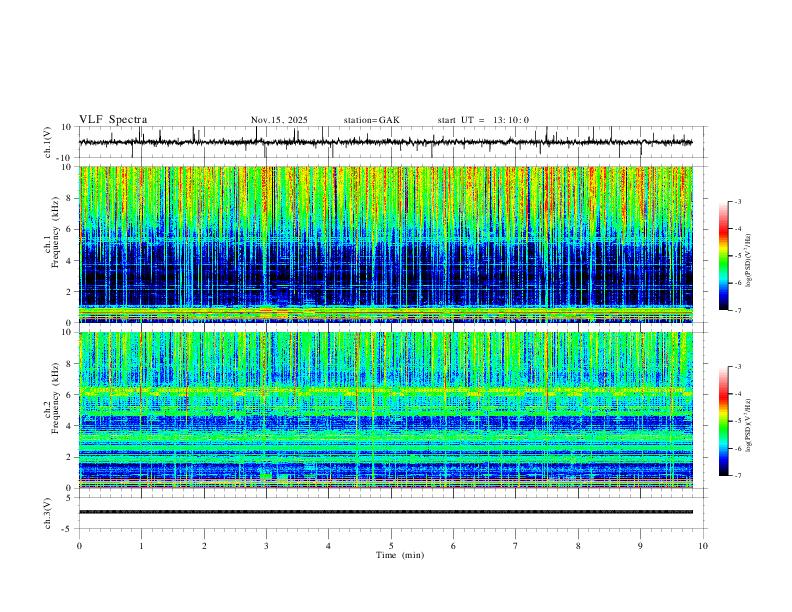Click the 'ch.3(V)' axis label
The image size is (792, 612).
pos(48,514)
